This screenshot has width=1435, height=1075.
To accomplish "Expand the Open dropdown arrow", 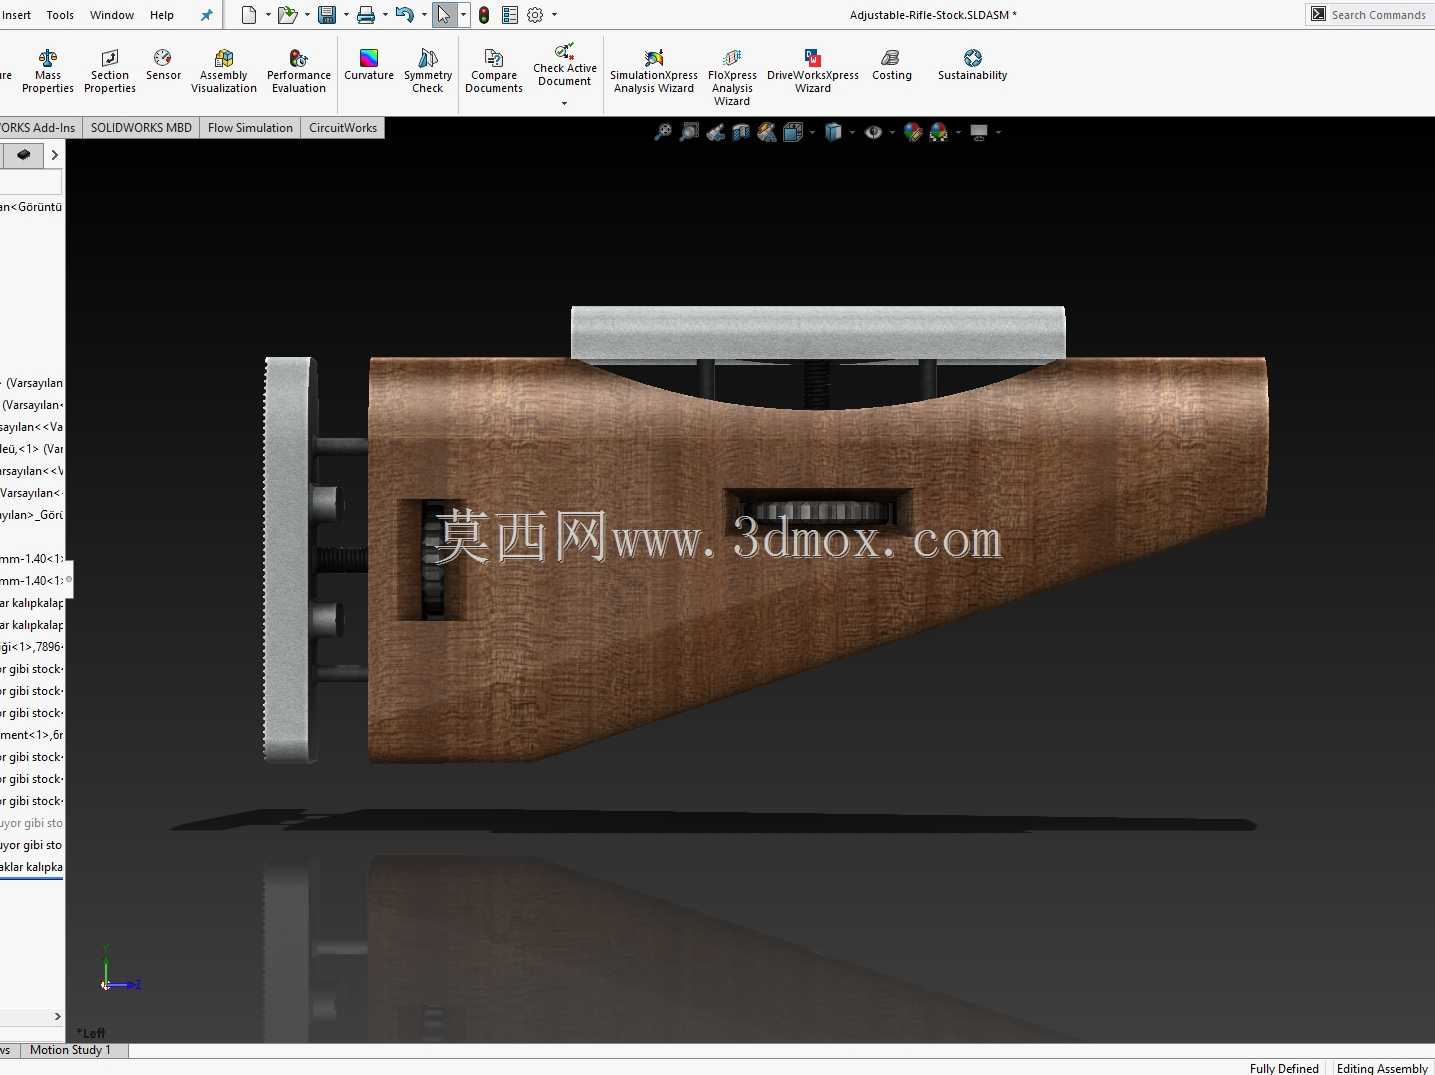I will pyautogui.click(x=307, y=15).
